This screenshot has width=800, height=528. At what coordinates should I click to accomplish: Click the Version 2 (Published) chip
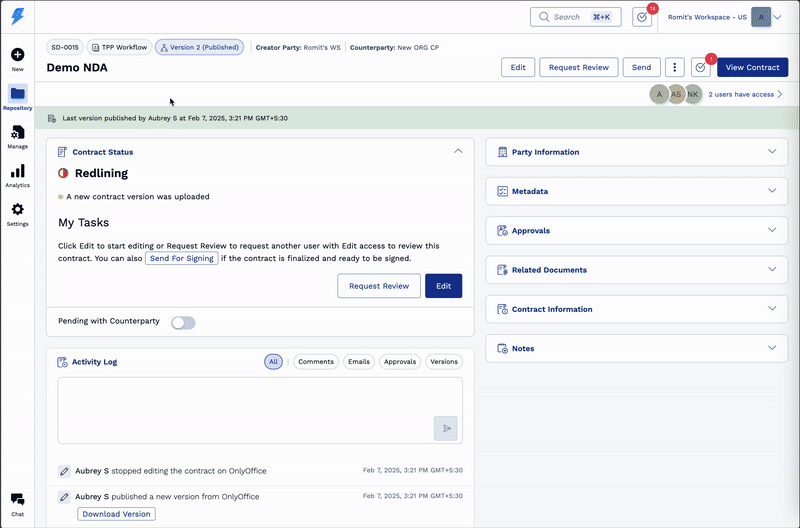tap(199, 47)
